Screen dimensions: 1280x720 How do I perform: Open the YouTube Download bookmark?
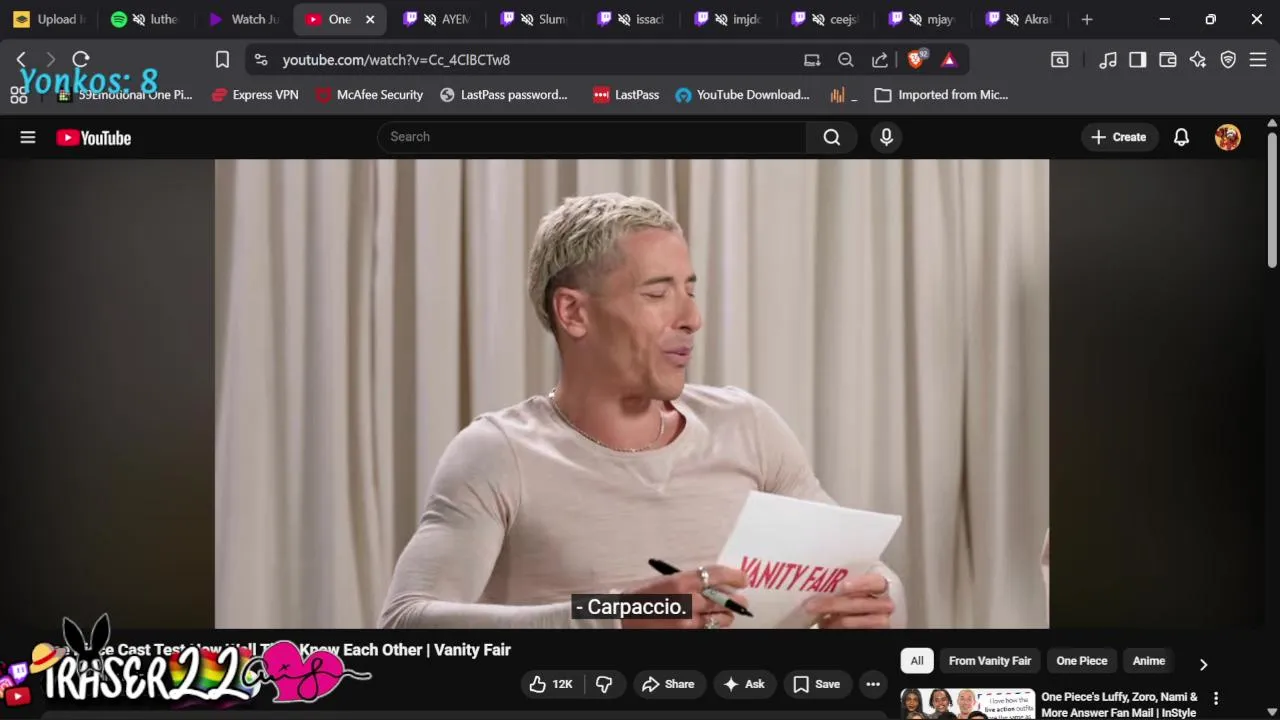click(743, 95)
